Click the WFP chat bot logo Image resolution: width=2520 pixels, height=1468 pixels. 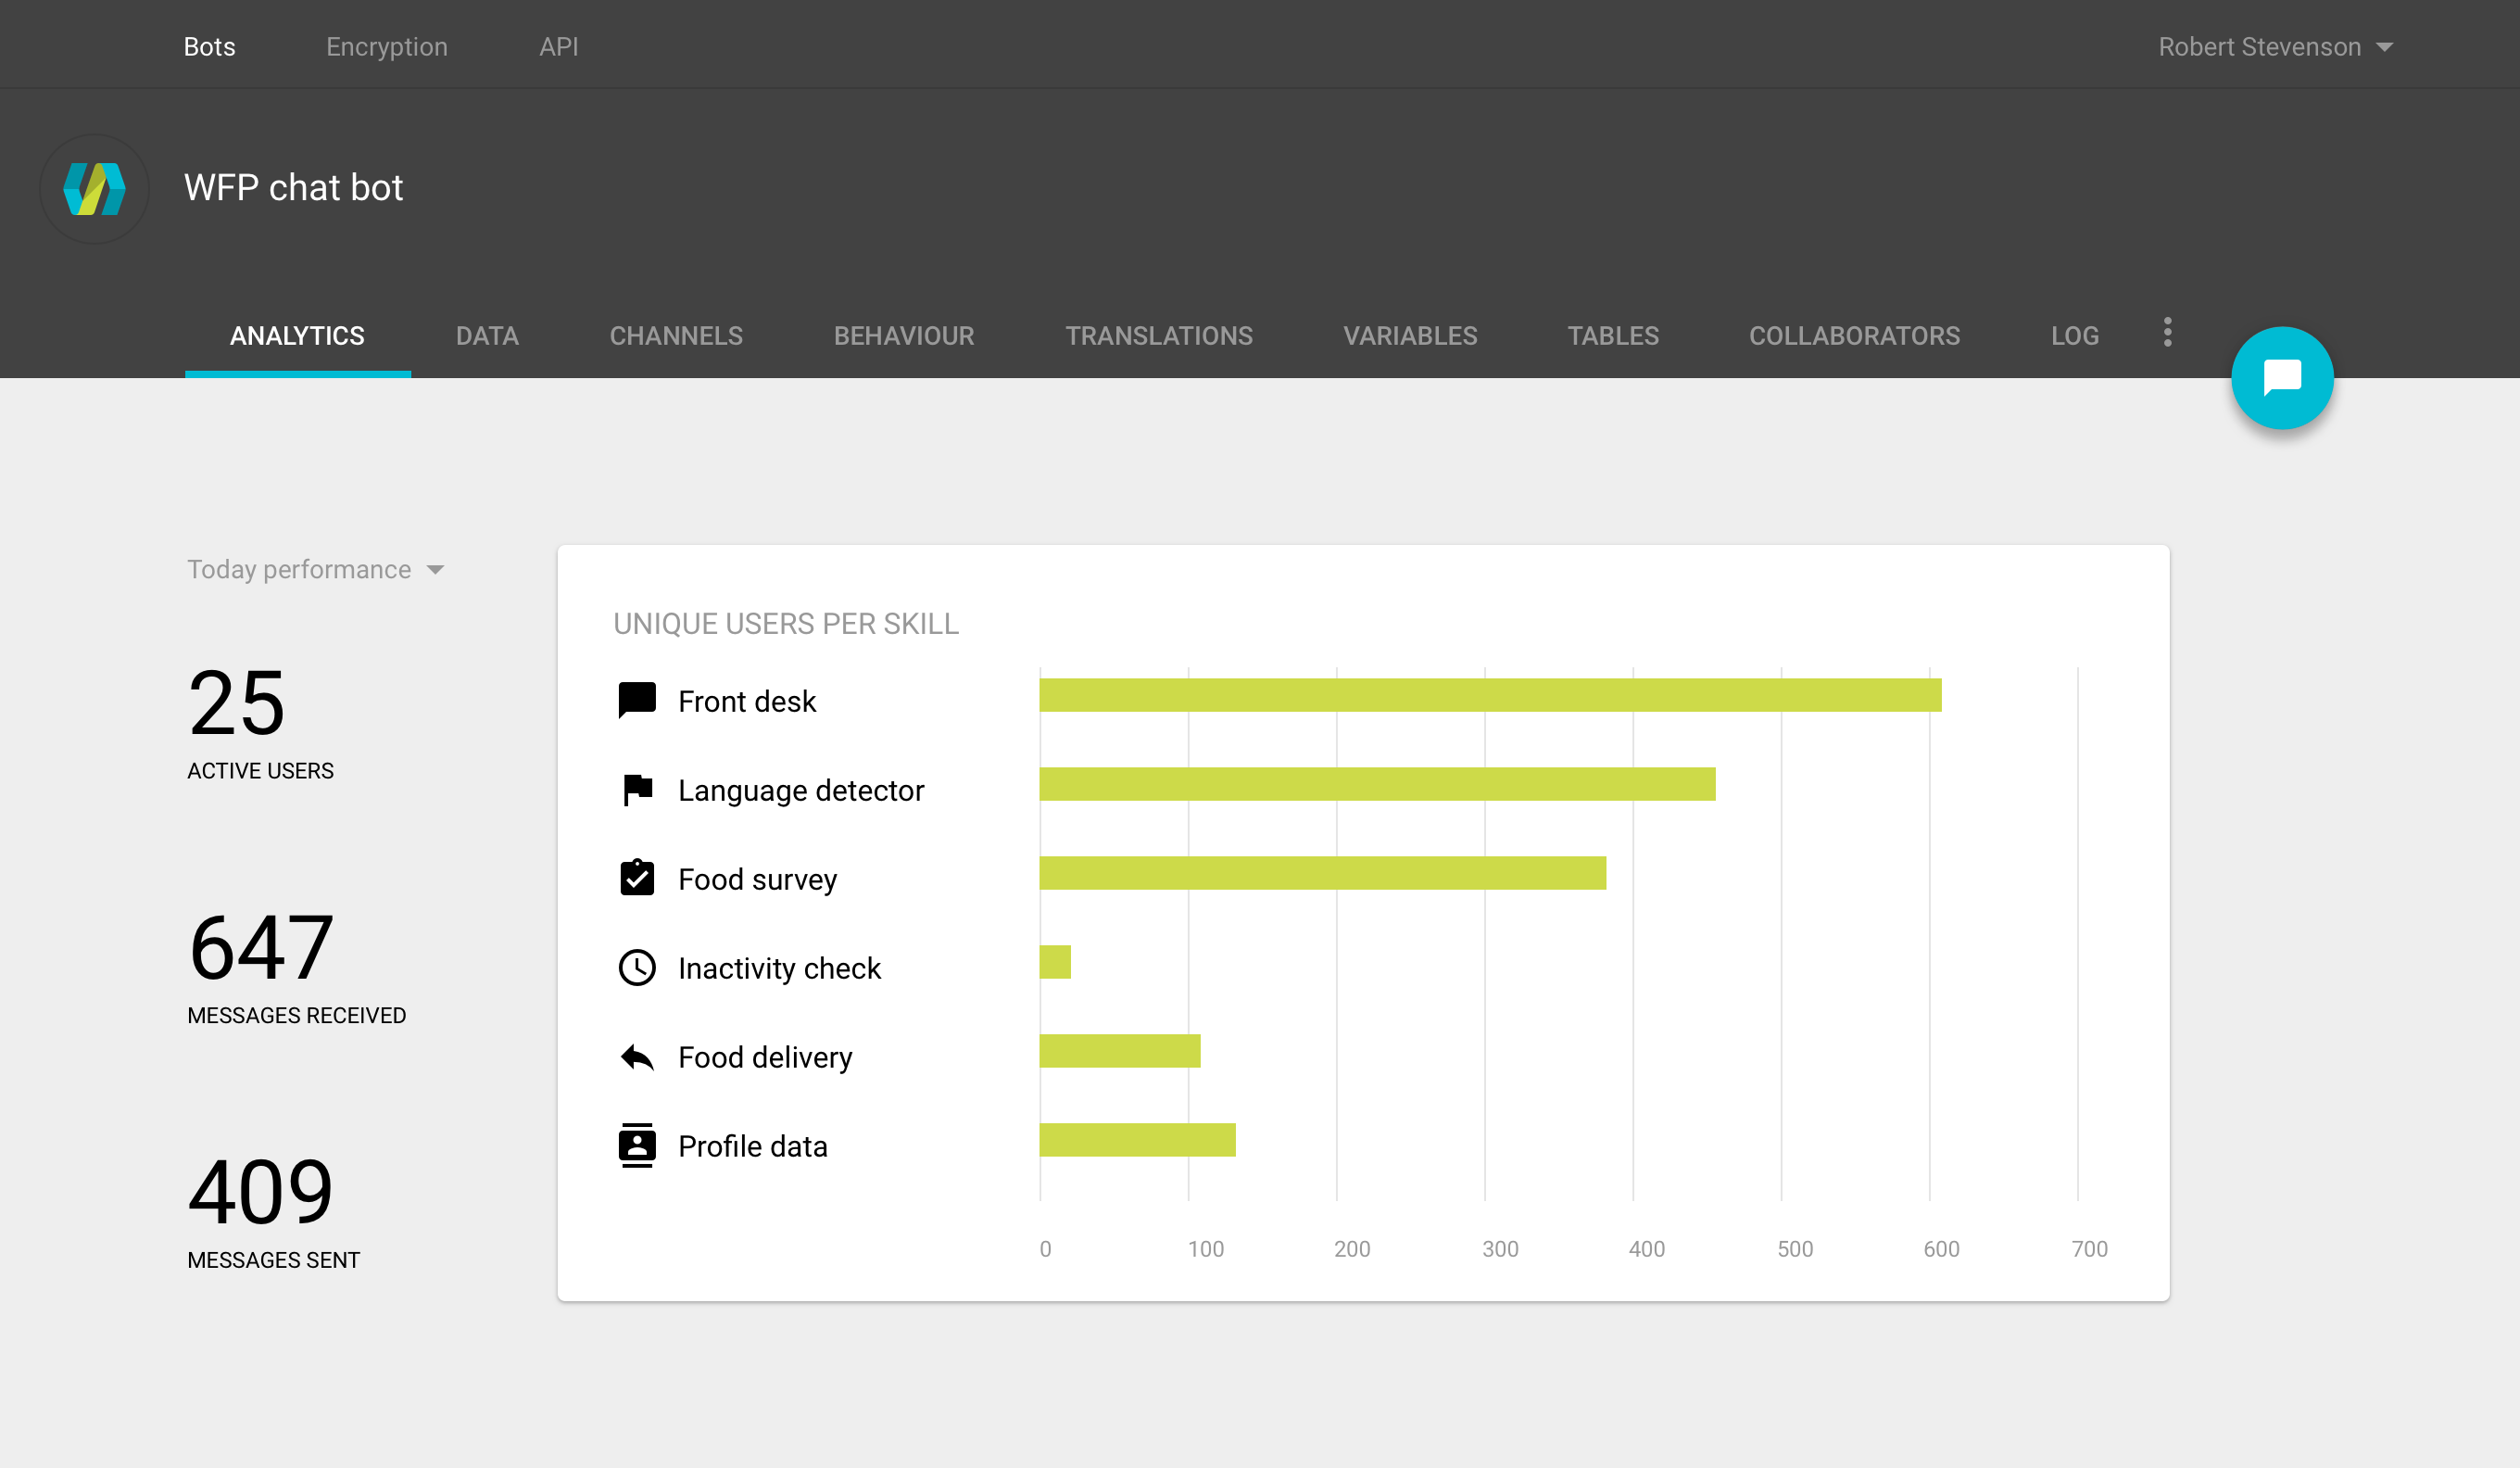point(94,188)
